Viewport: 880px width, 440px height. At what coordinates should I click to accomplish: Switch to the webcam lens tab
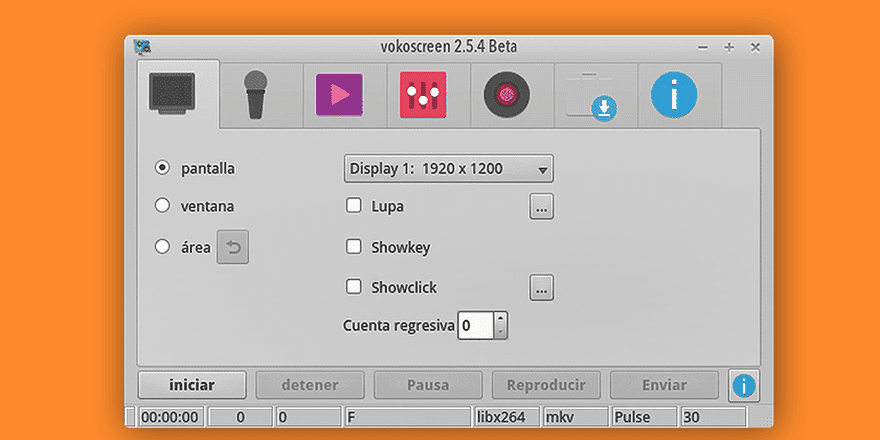pyautogui.click(x=512, y=95)
